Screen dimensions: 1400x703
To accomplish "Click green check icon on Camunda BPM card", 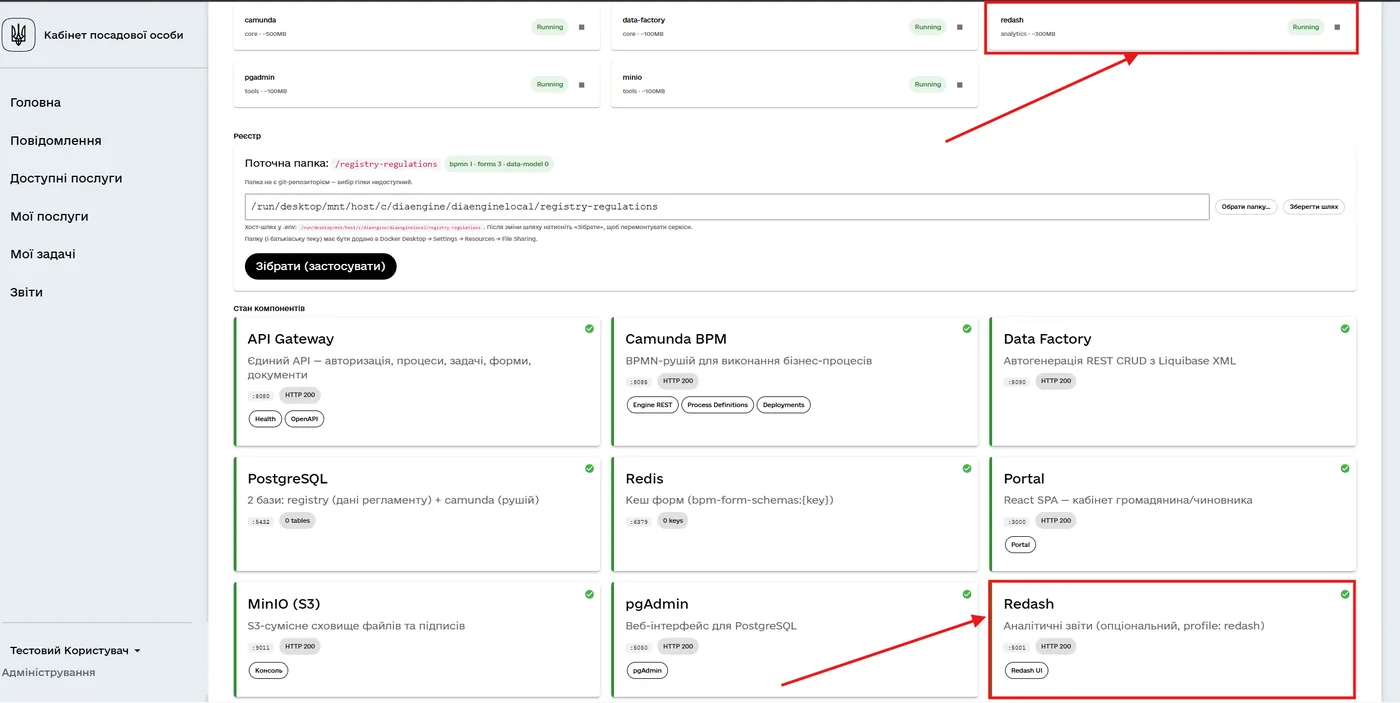I will (x=967, y=328).
